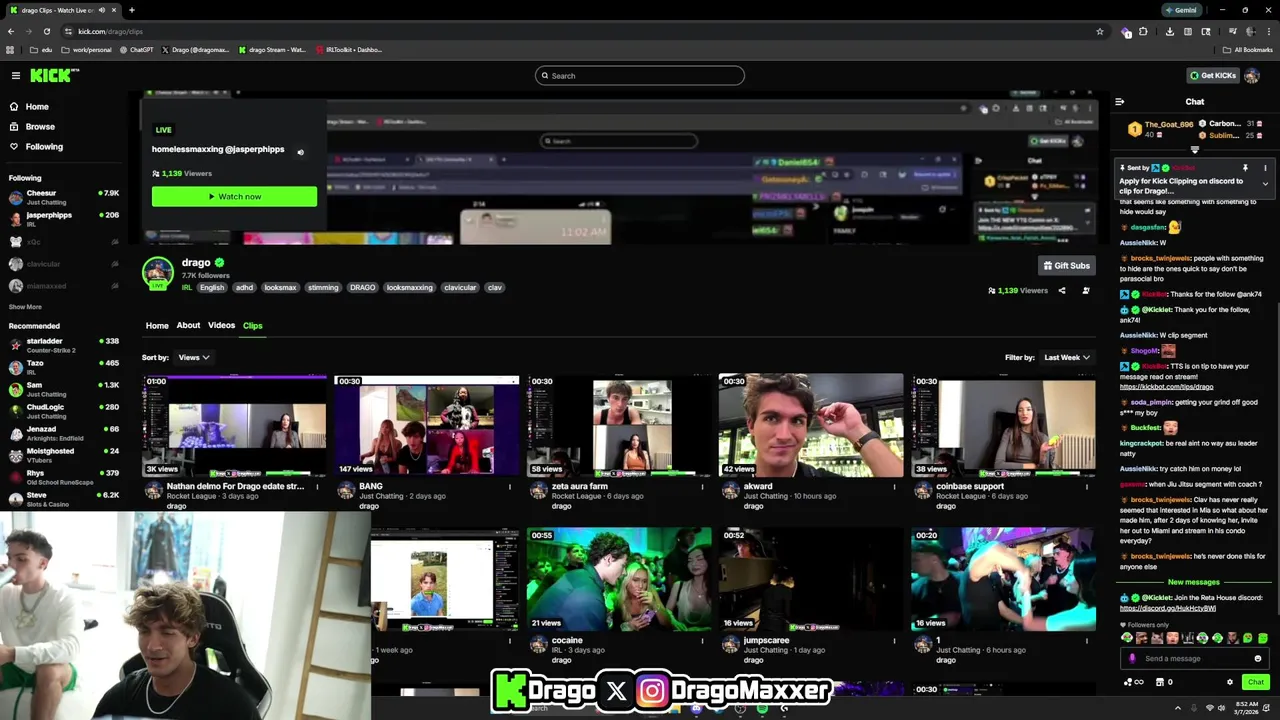Click the looksmax tag
1280x720 pixels.
280,288
